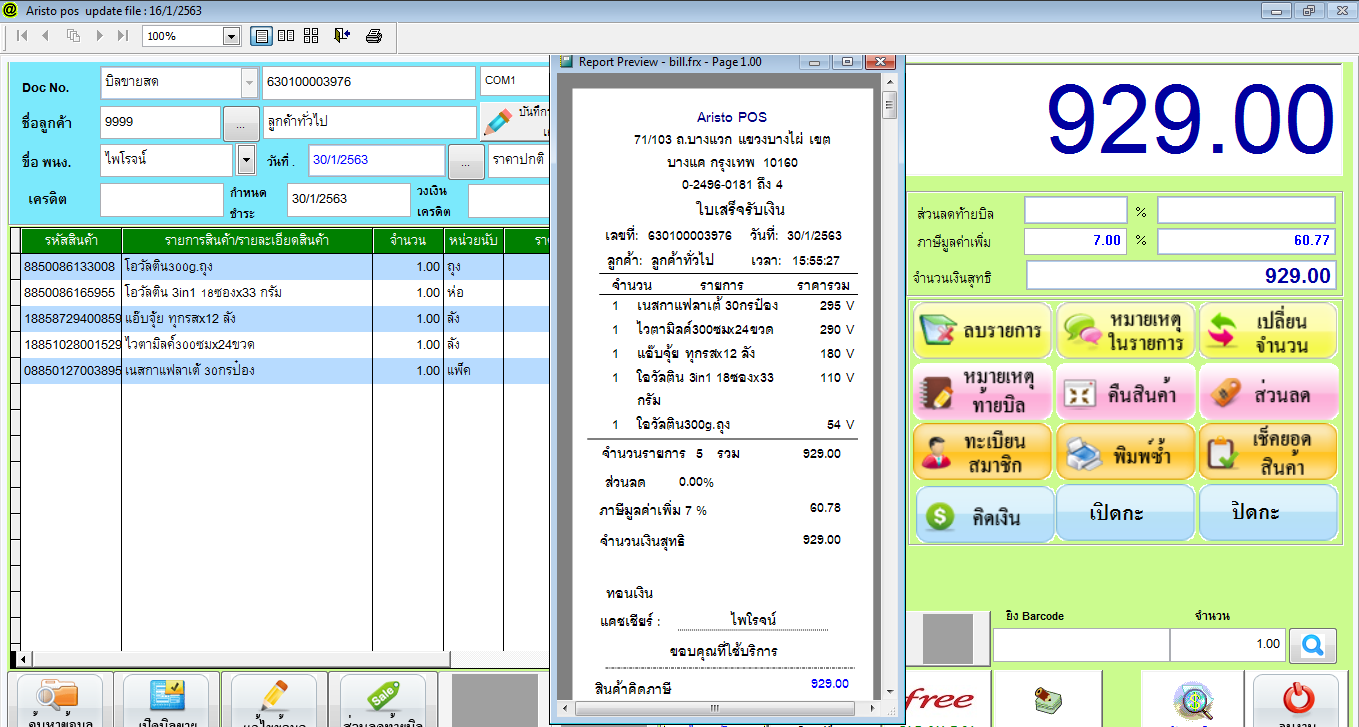Click the พิมพ์ซ้ำ reprint button

1125,452
